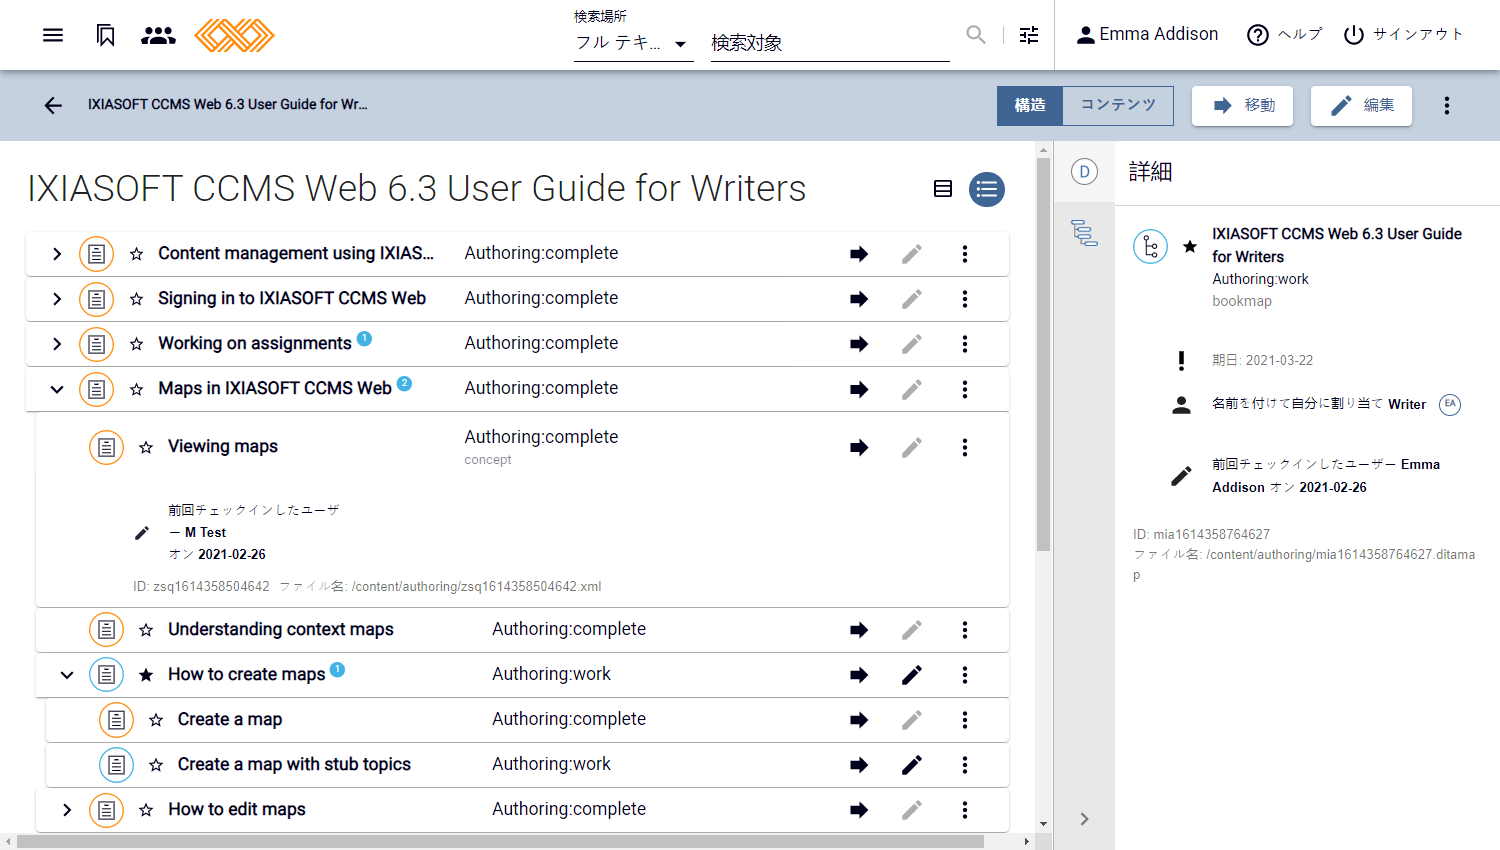Click the vertical scrollbar thumb

(x=1043, y=355)
